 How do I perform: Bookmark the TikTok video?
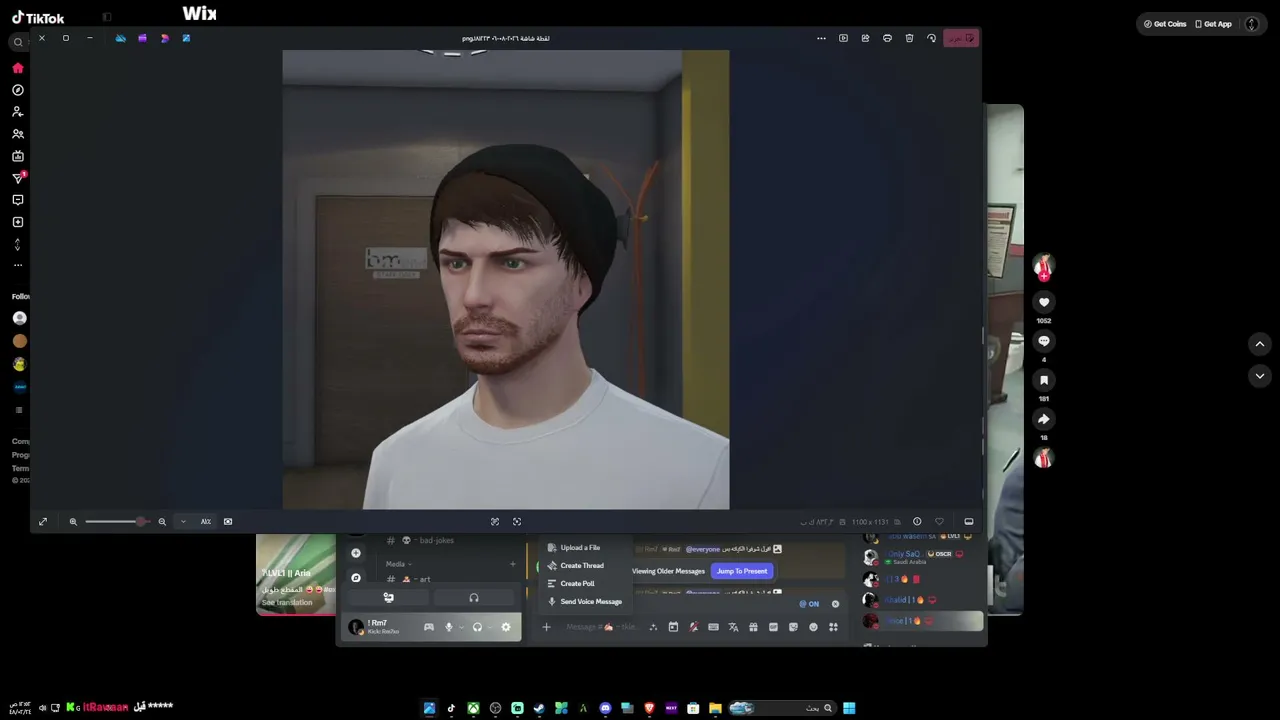point(1044,380)
